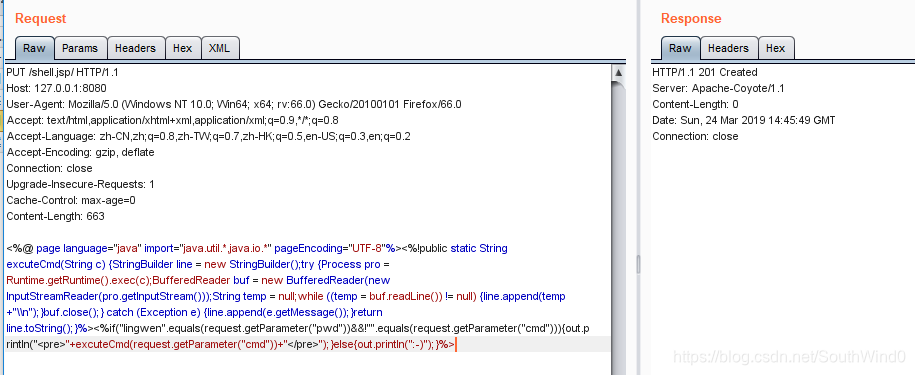Click the Upgrade-Insecure-Requests: 1 line
915x375 pixels.
(81, 184)
